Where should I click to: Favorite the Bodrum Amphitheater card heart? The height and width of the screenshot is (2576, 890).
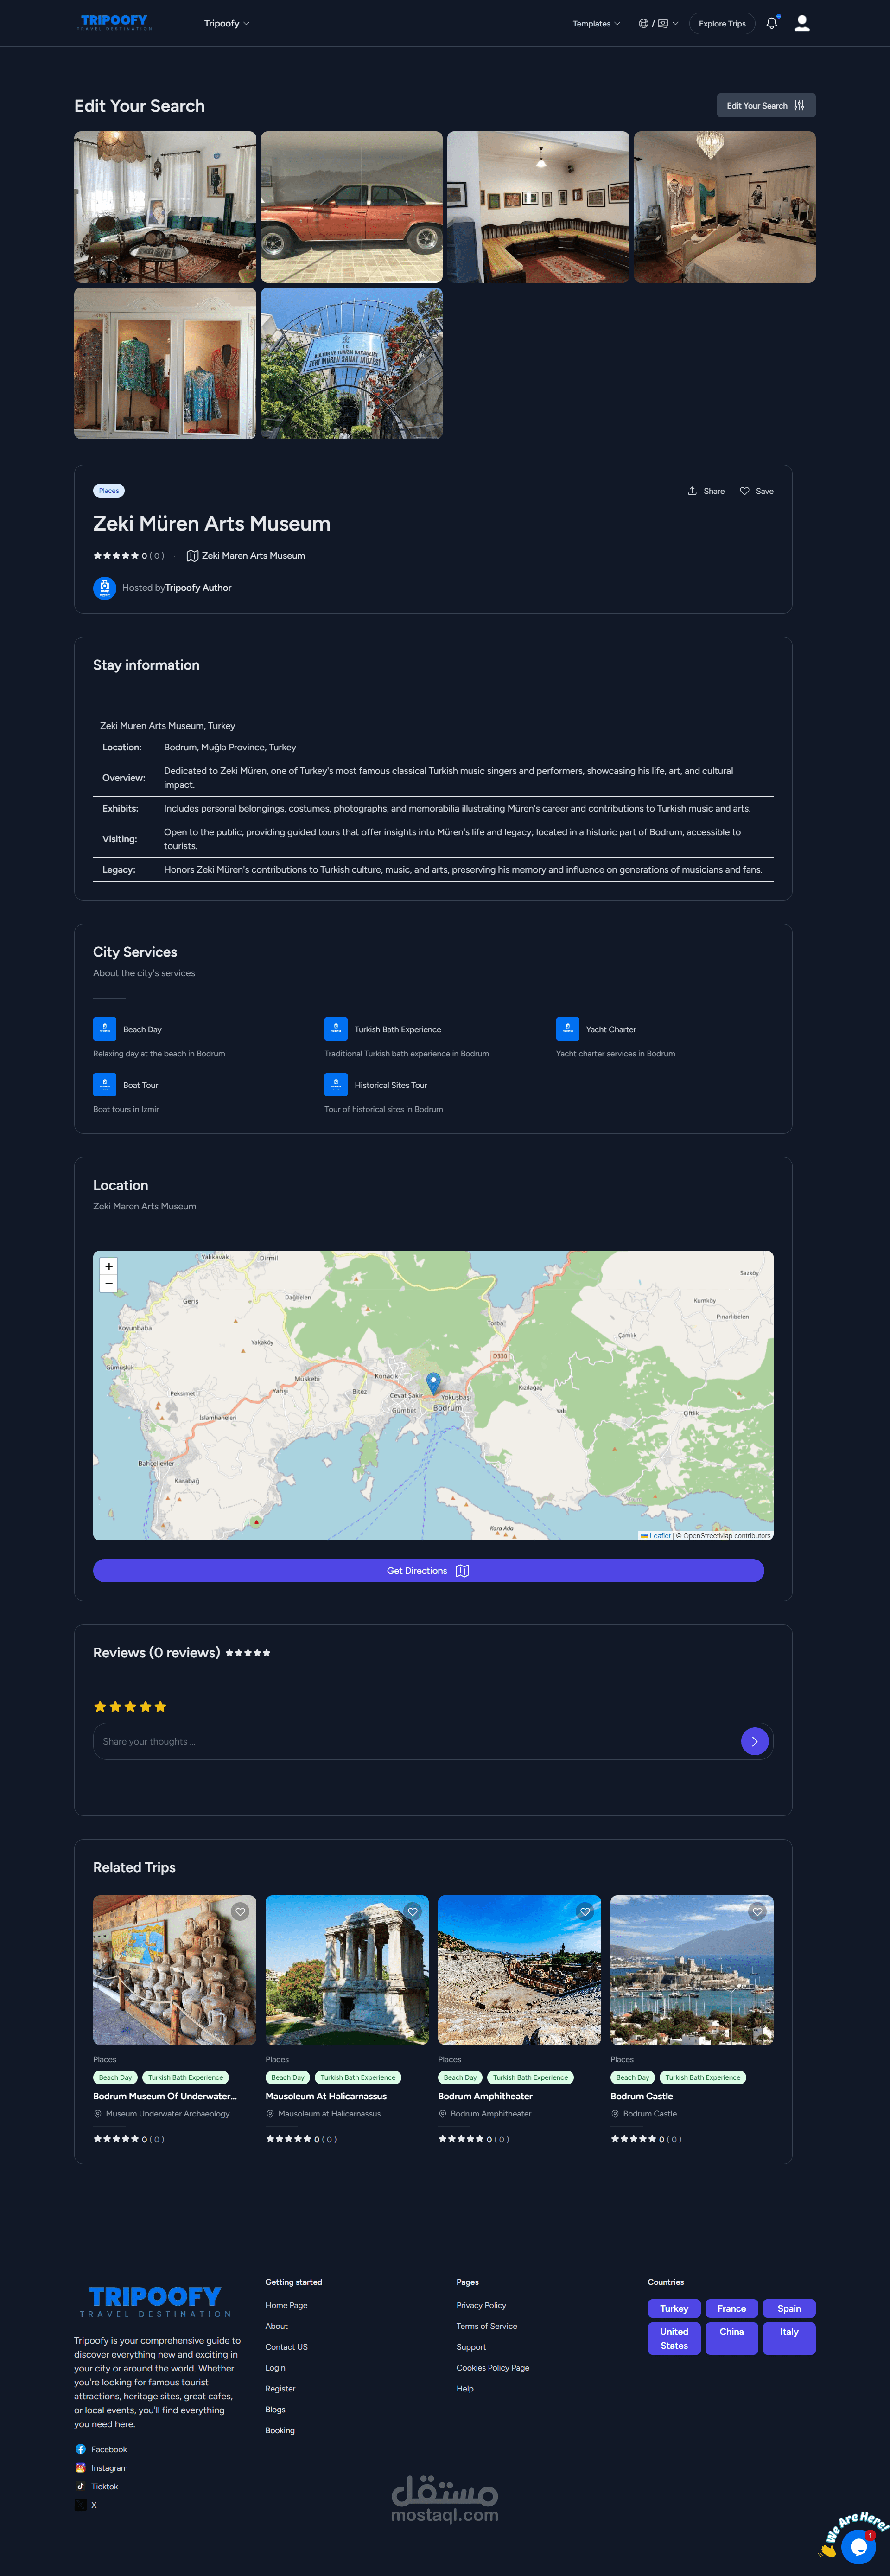[585, 1911]
